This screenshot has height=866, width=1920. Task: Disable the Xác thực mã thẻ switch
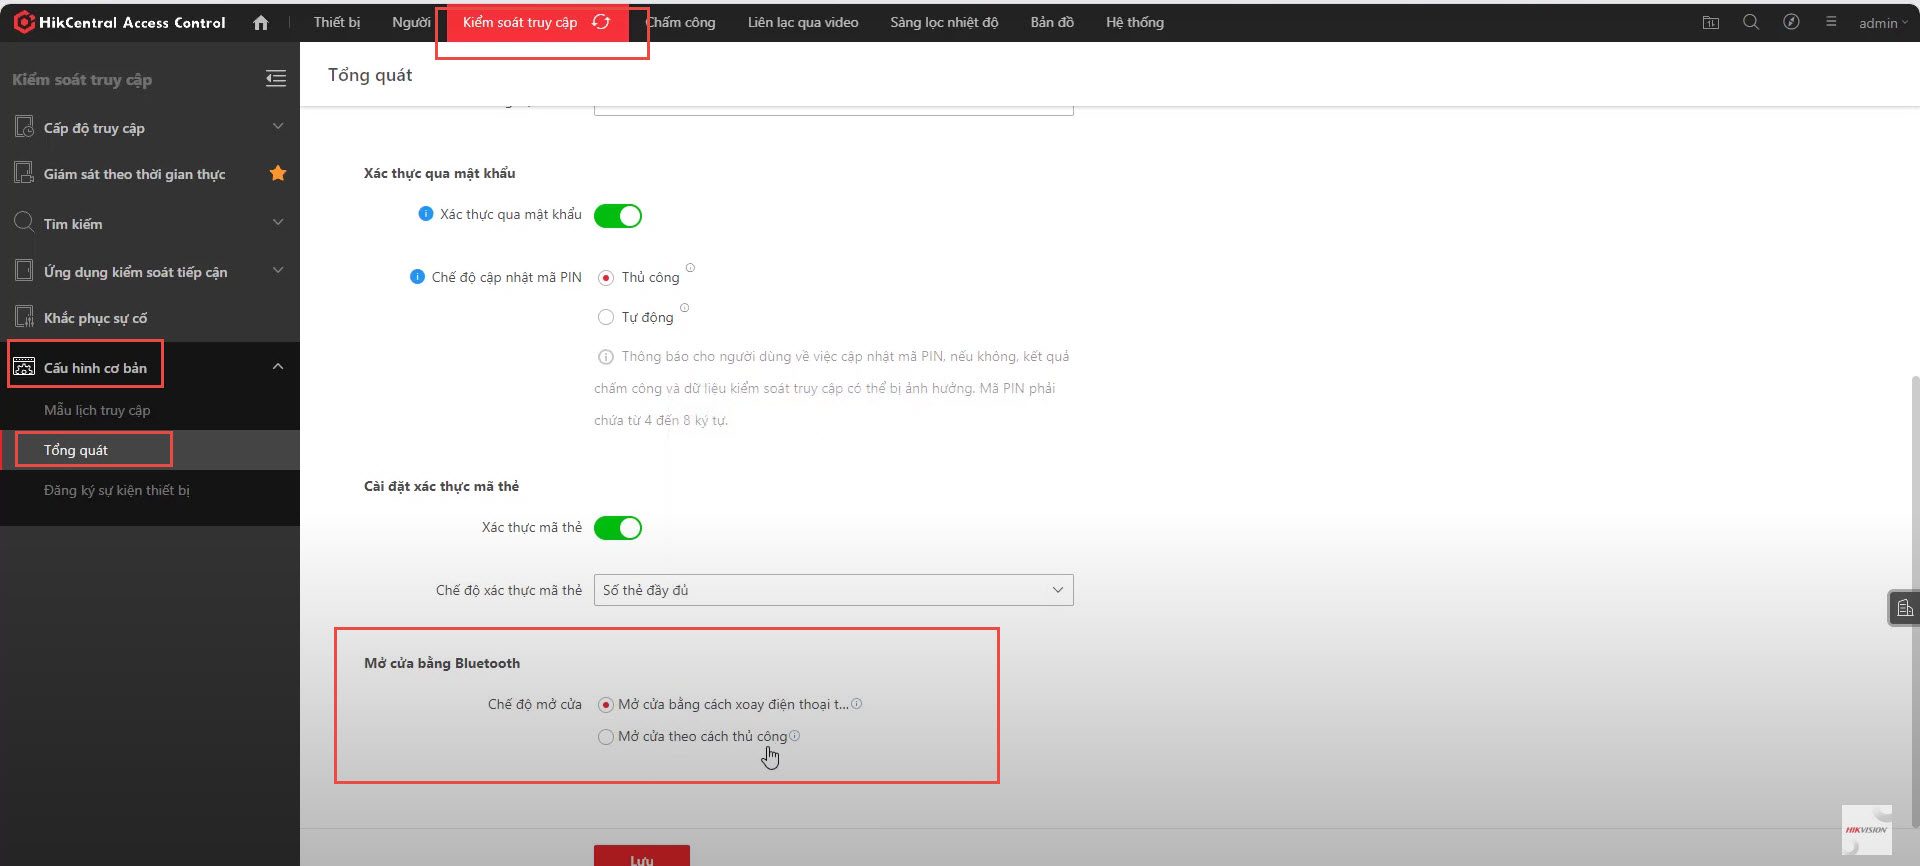[618, 528]
